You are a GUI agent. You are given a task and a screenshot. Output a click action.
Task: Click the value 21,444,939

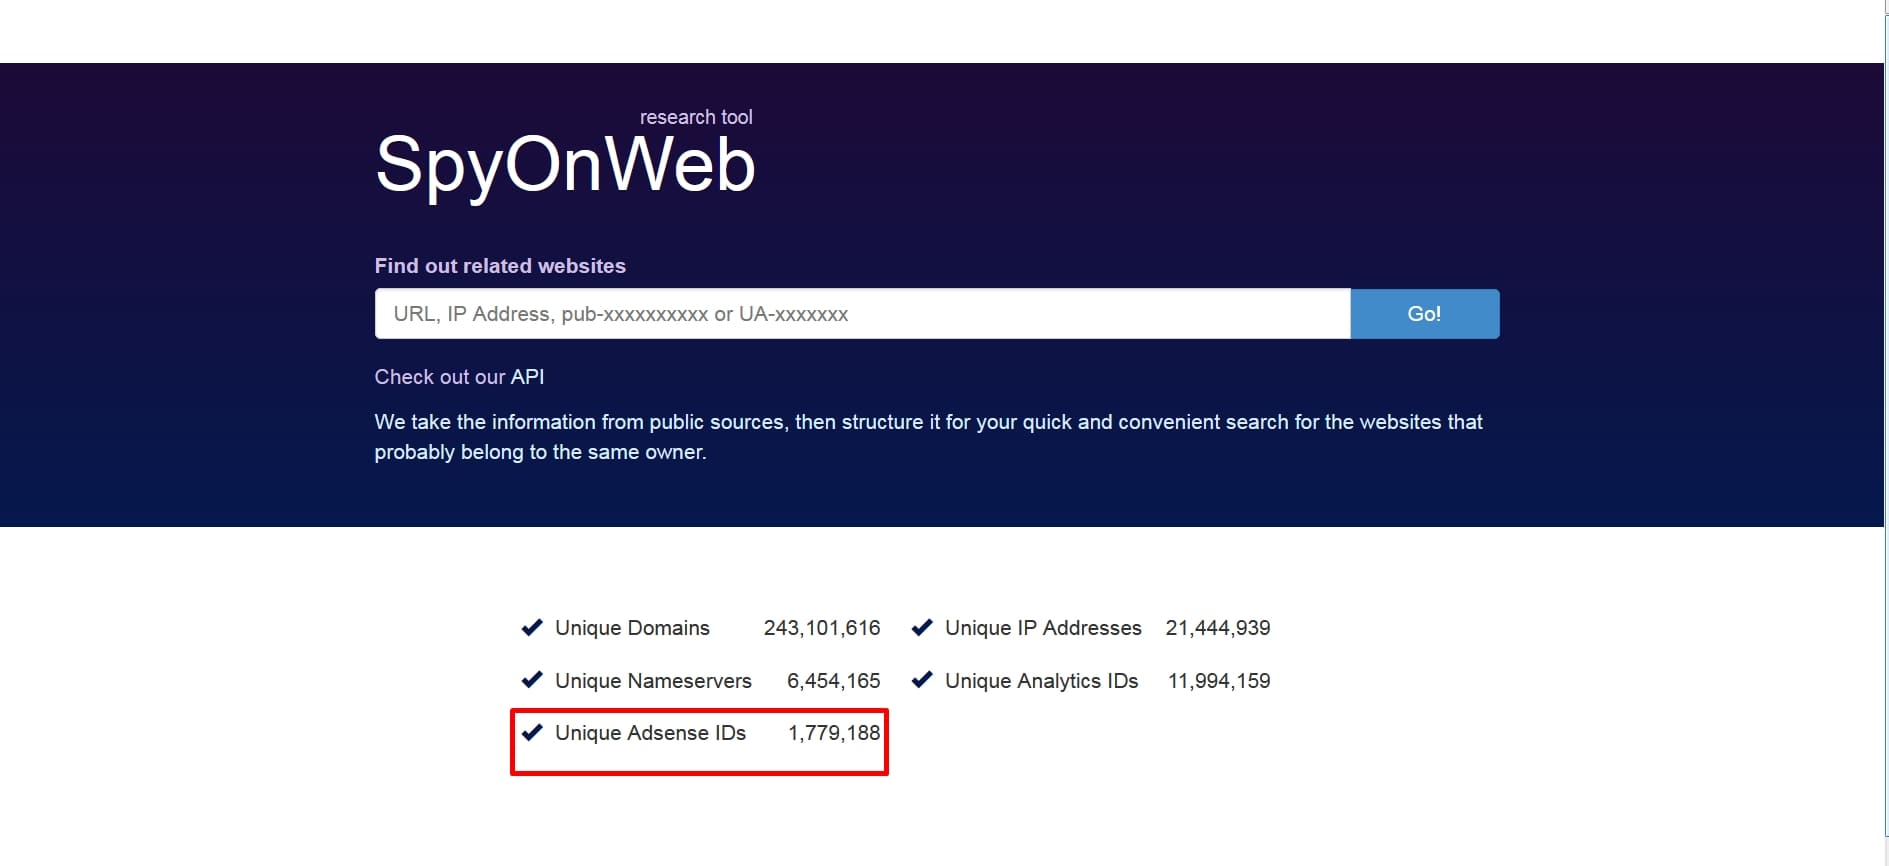(x=1218, y=628)
